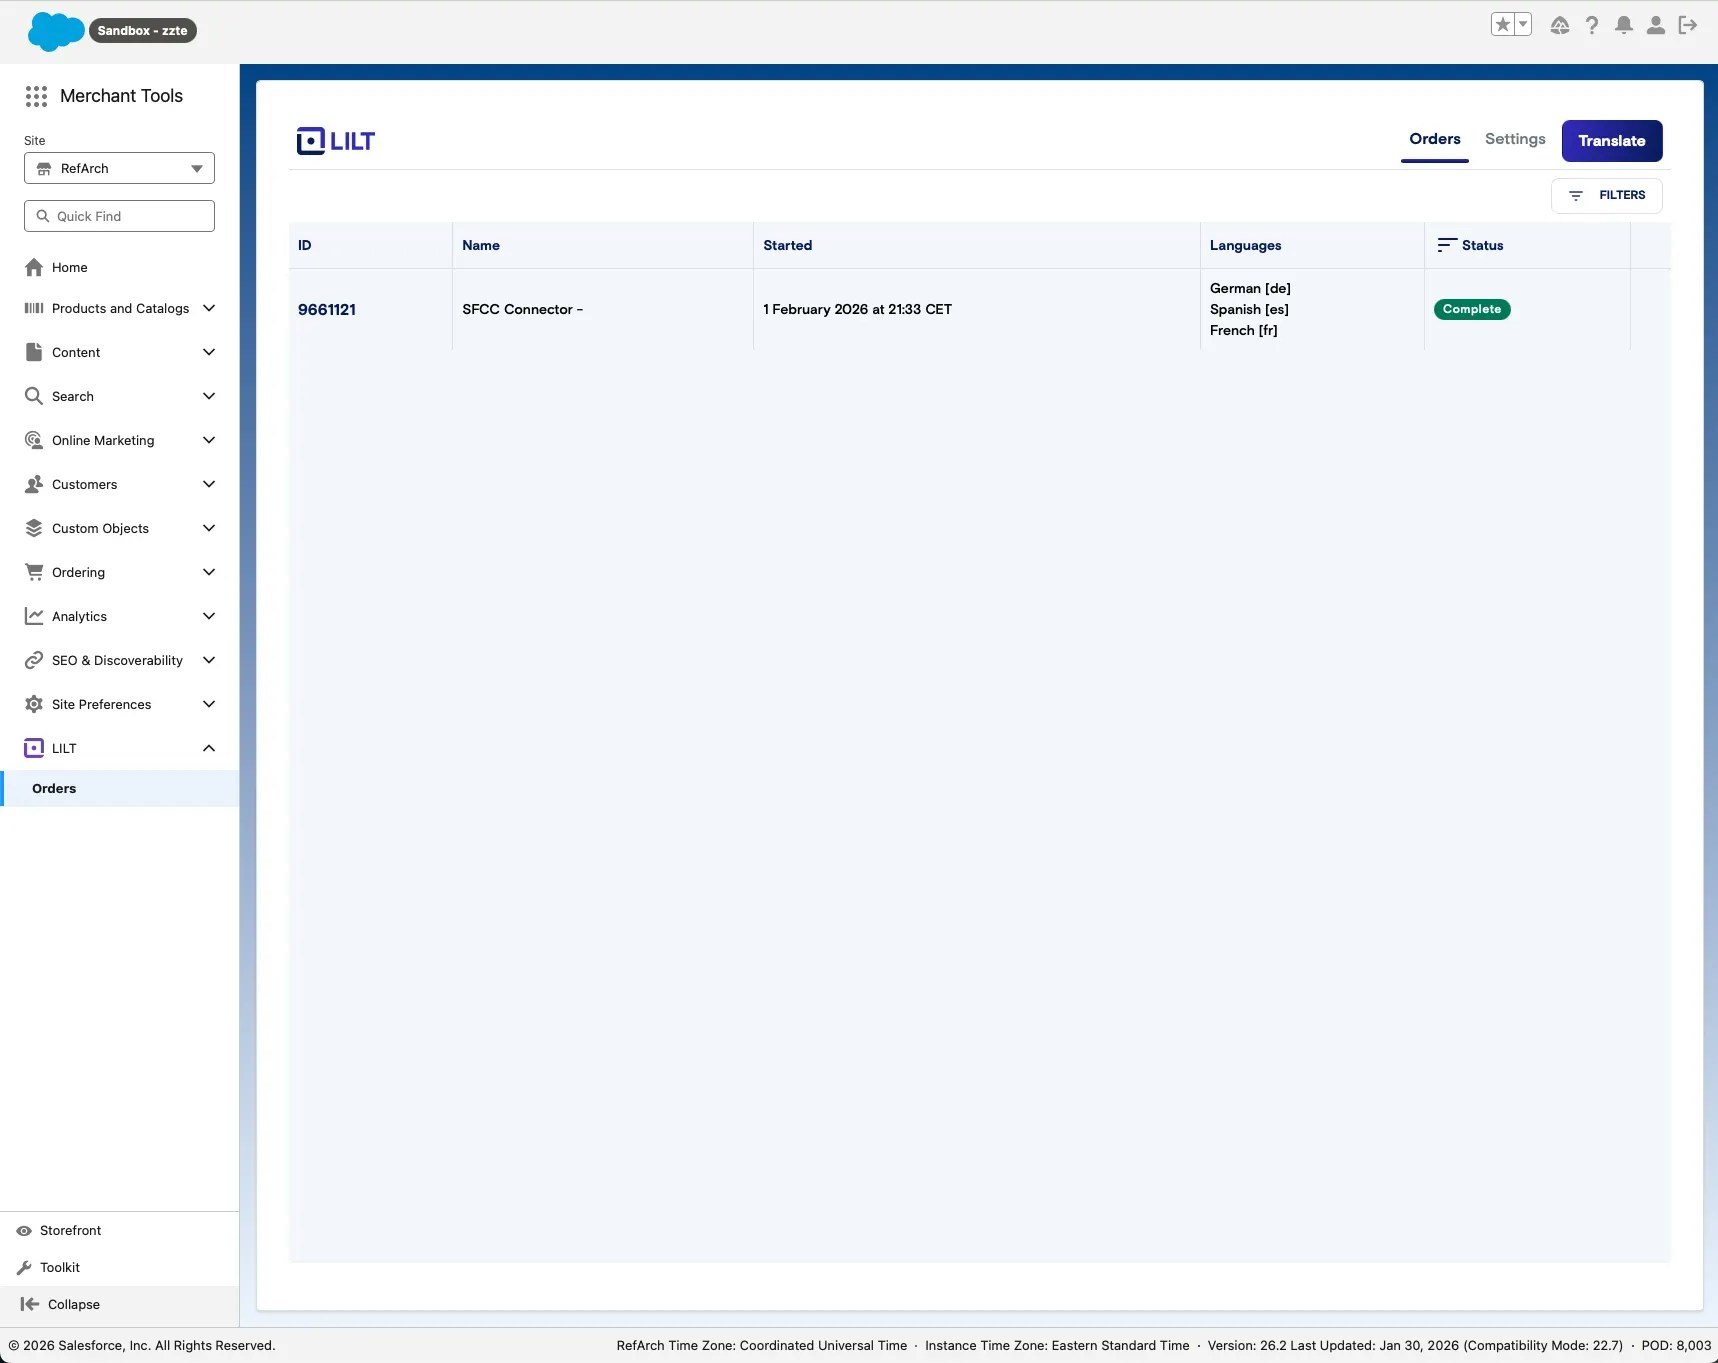Click the Toolkit wrench icon
1718x1363 pixels.
click(24, 1268)
